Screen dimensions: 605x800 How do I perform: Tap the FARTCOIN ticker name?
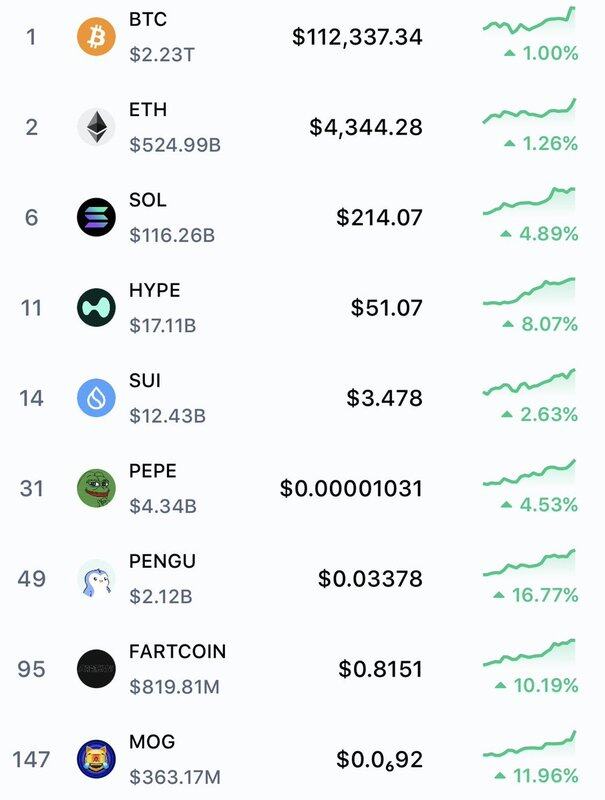[x=178, y=652]
